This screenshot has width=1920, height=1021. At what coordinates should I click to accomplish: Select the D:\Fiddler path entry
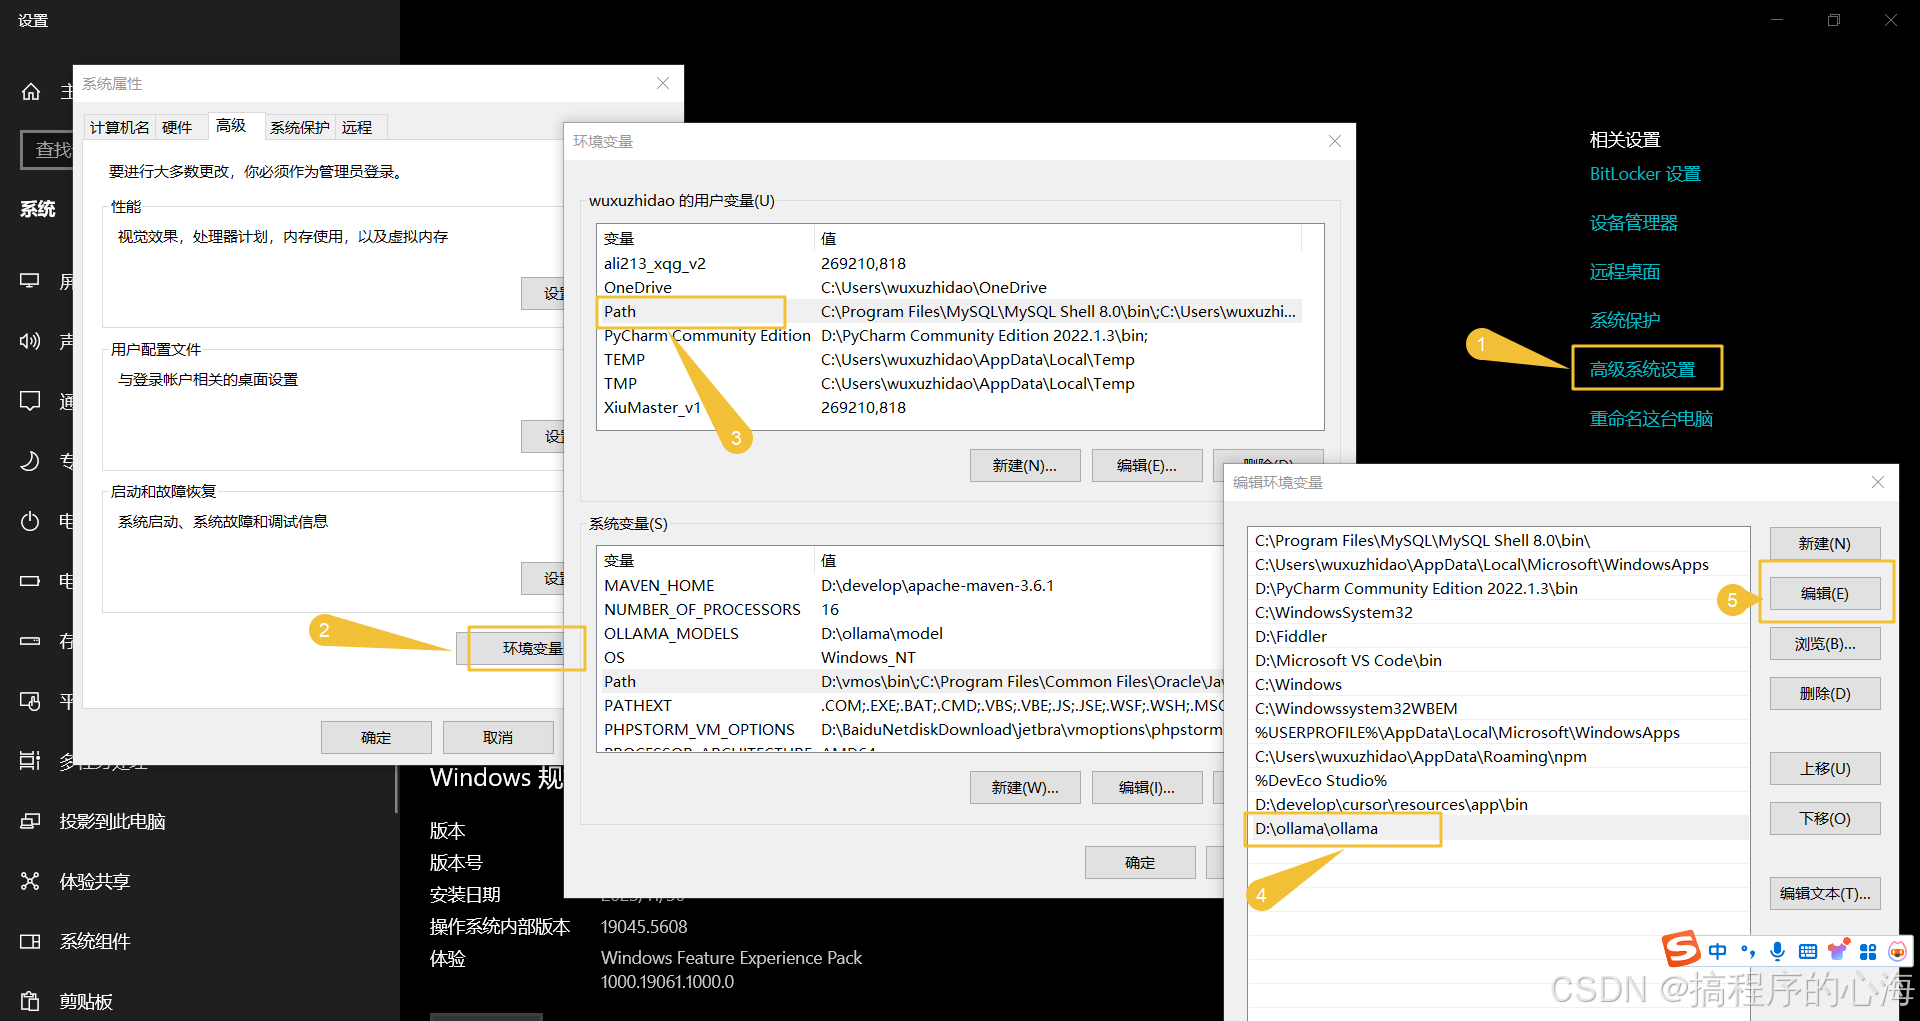(1499, 636)
